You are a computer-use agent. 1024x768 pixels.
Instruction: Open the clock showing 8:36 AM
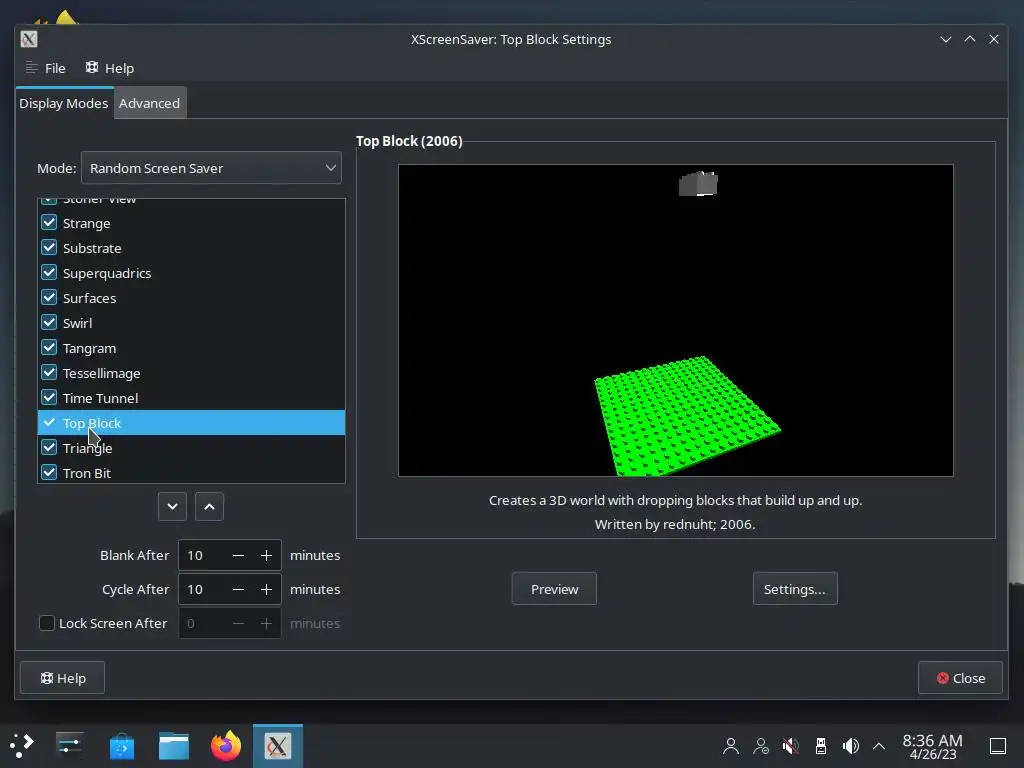point(933,746)
